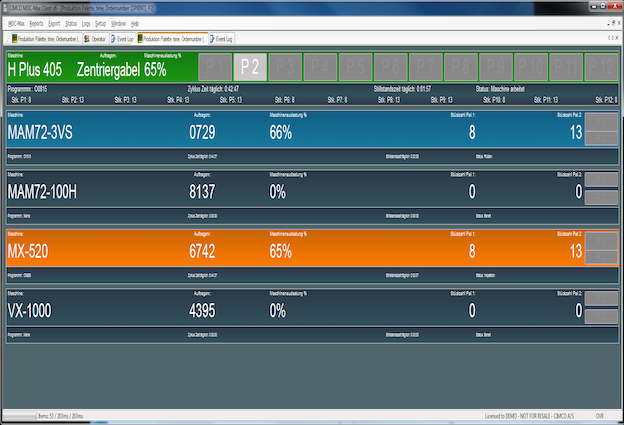Click the license text in status bar

(529, 416)
